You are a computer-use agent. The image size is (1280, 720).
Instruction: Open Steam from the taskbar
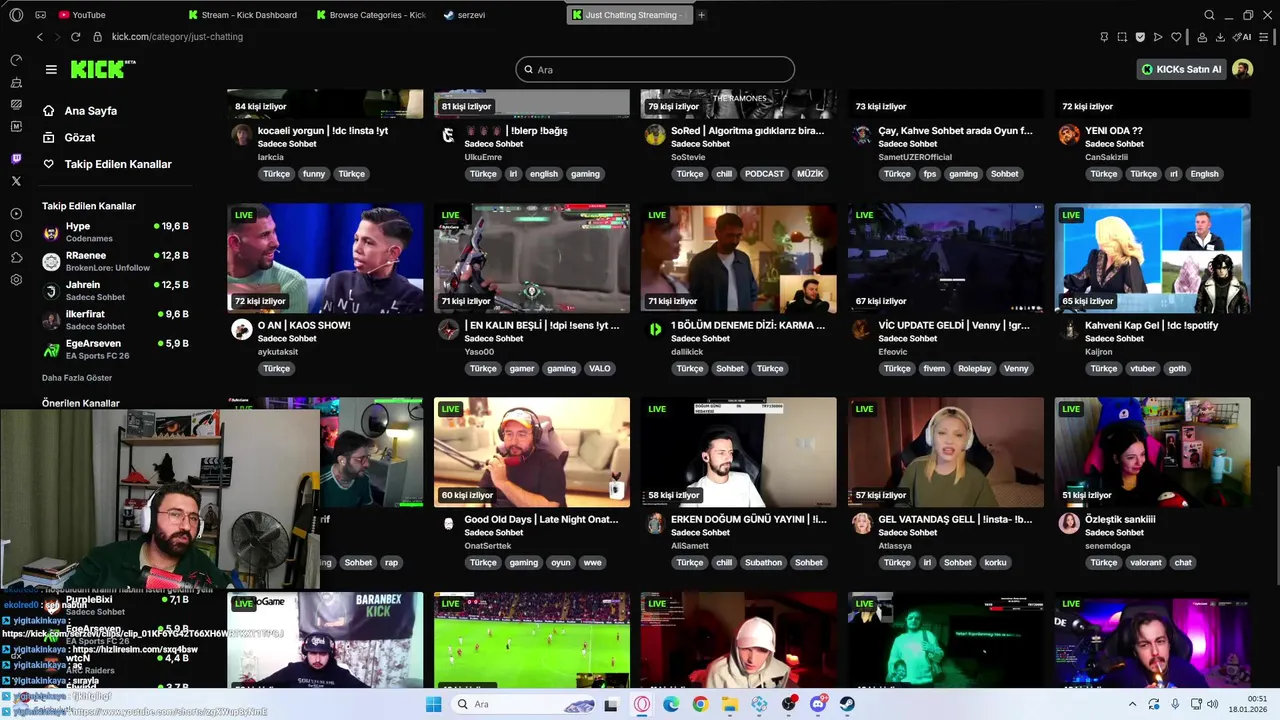tap(847, 704)
